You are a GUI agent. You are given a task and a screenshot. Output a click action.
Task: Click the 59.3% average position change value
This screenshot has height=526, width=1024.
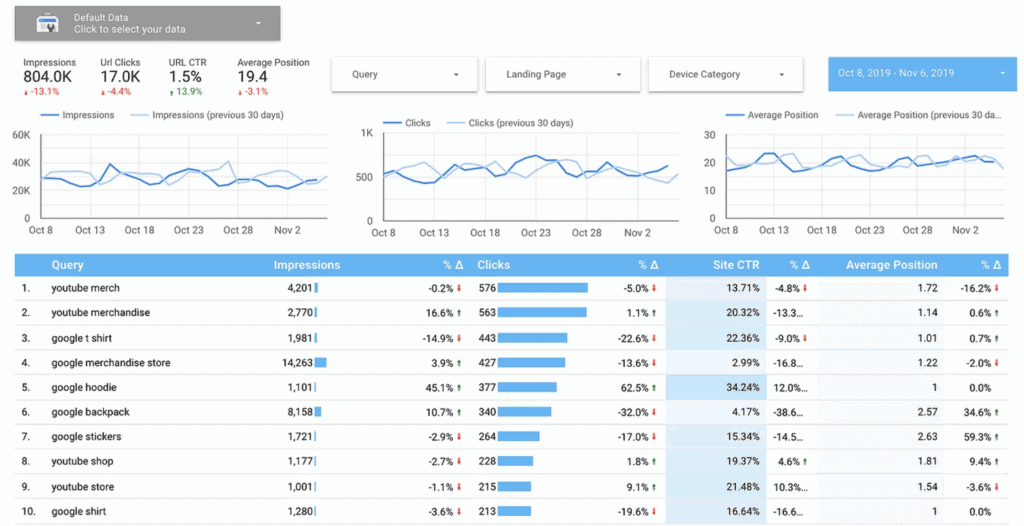tap(978, 436)
